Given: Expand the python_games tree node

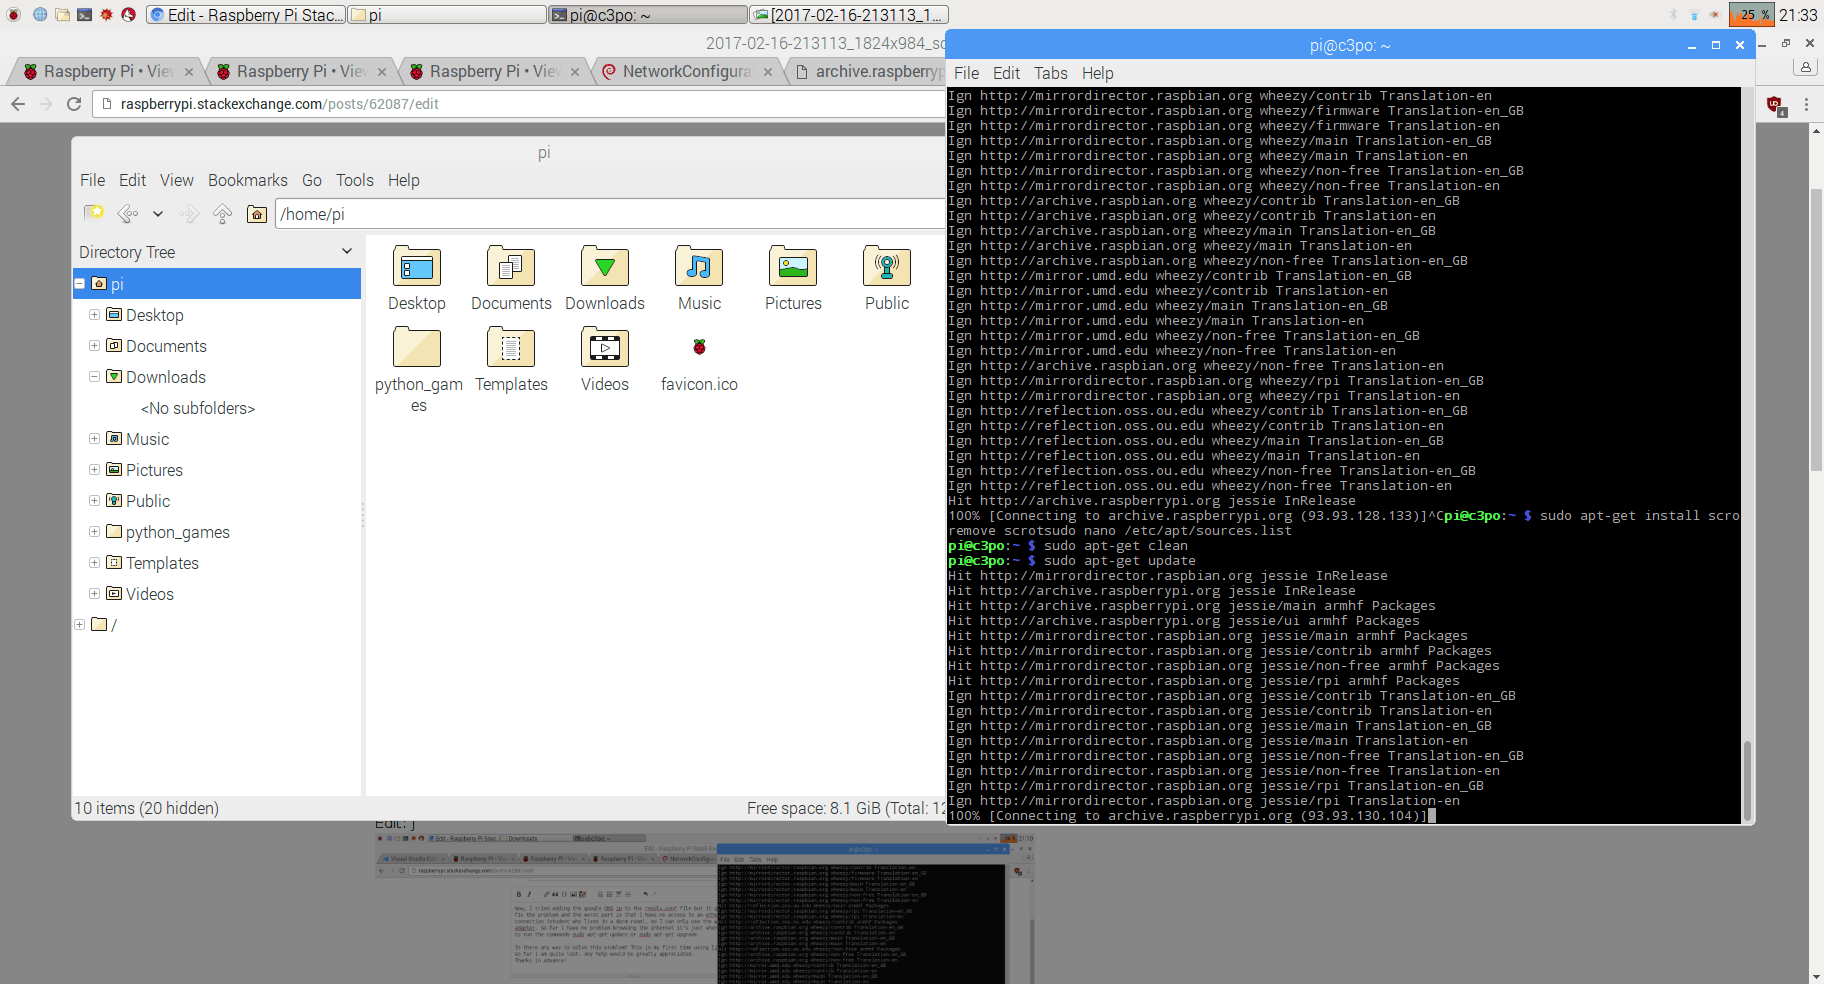Looking at the screenshot, I should point(94,531).
